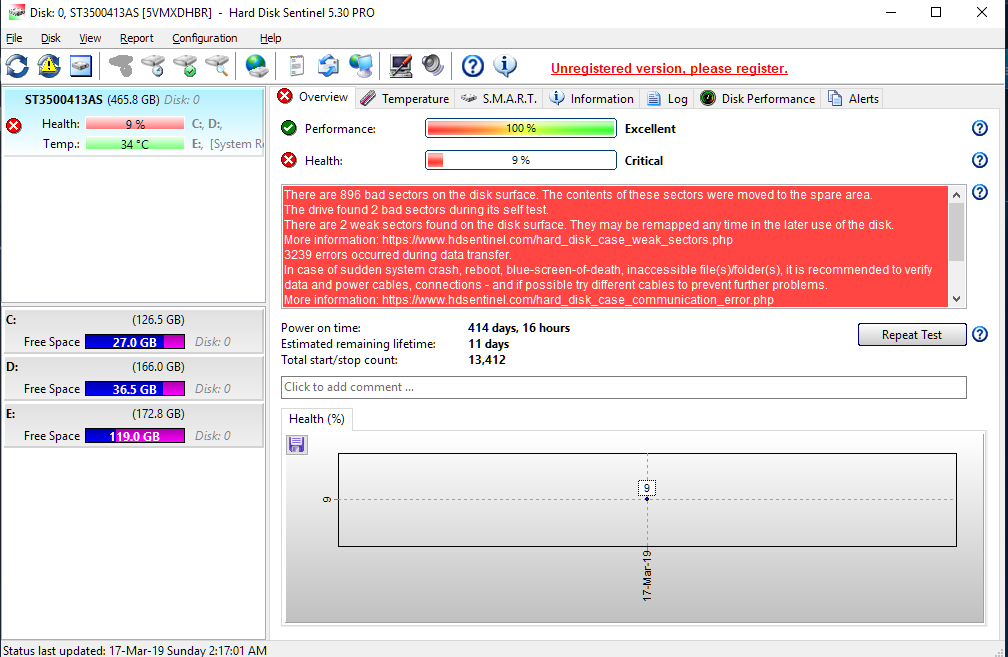Click '414 days, 16 hours' power on time
Image resolution: width=1008 pixels, height=657 pixels.
coord(519,328)
